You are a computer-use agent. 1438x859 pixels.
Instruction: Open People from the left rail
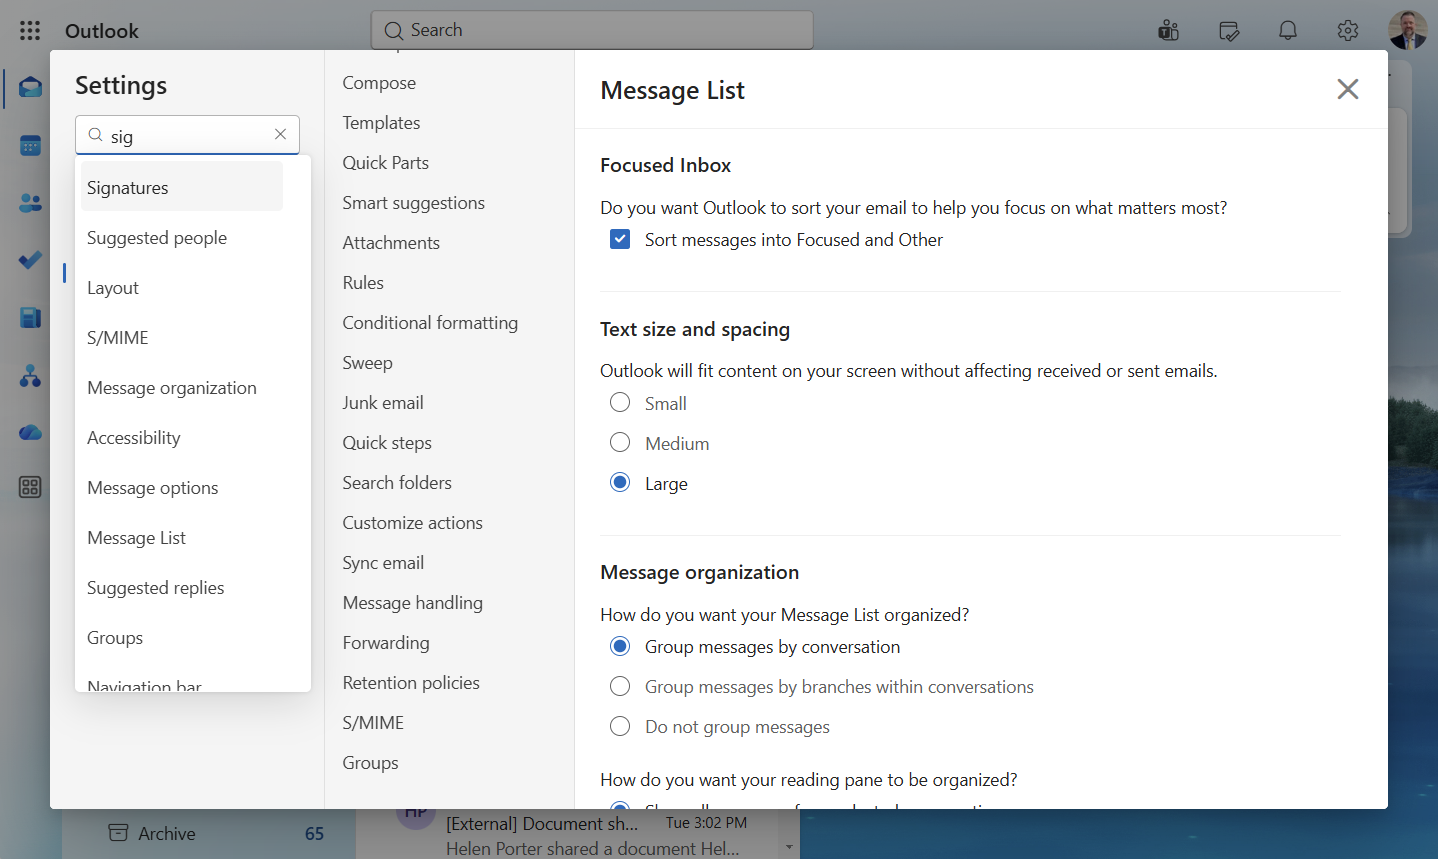[x=30, y=203]
